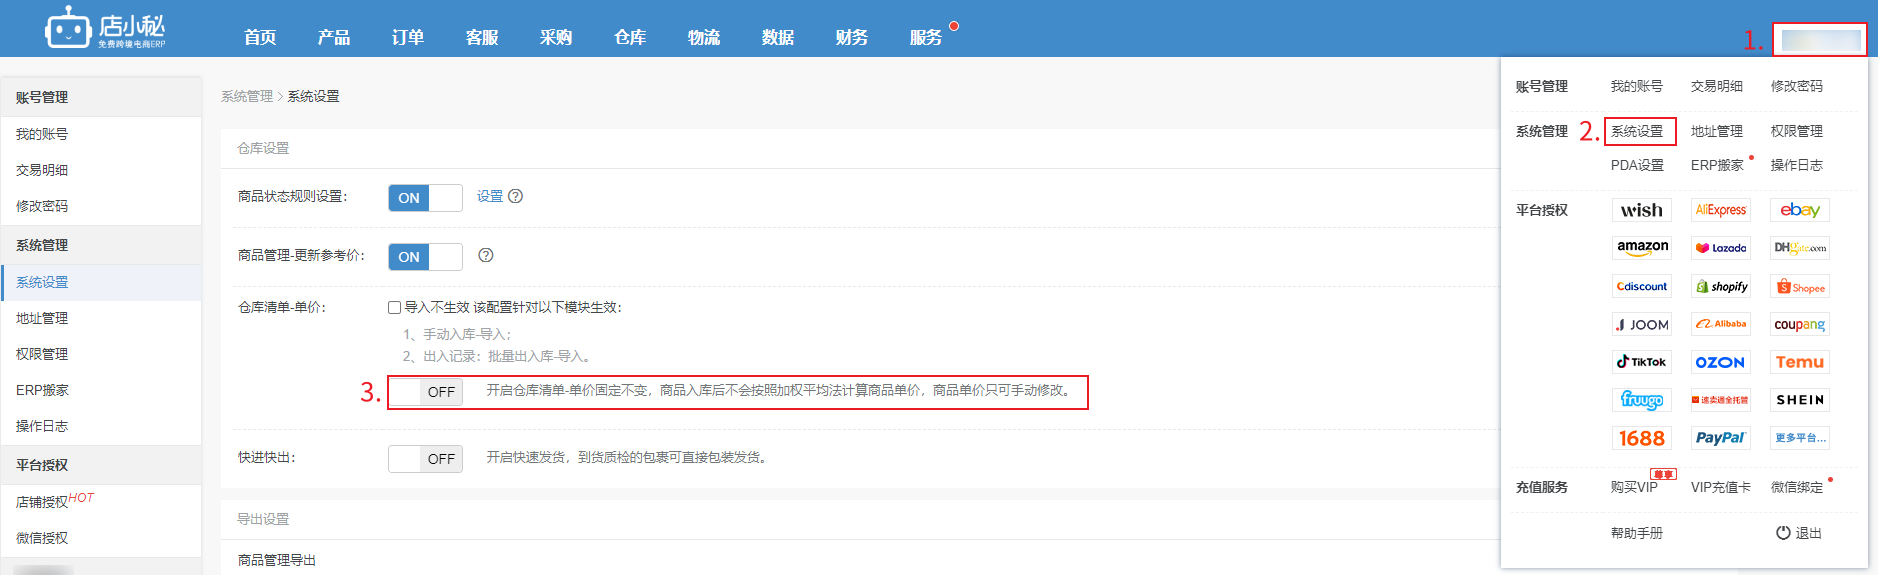
Task: Open the shopify platform authorization
Action: pos(1720,286)
